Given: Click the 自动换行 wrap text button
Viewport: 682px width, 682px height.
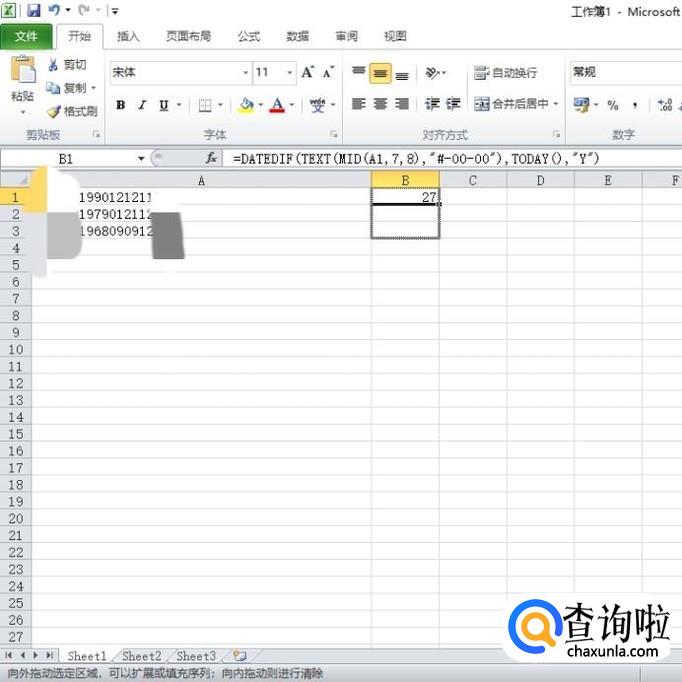Looking at the screenshot, I should [x=505, y=73].
